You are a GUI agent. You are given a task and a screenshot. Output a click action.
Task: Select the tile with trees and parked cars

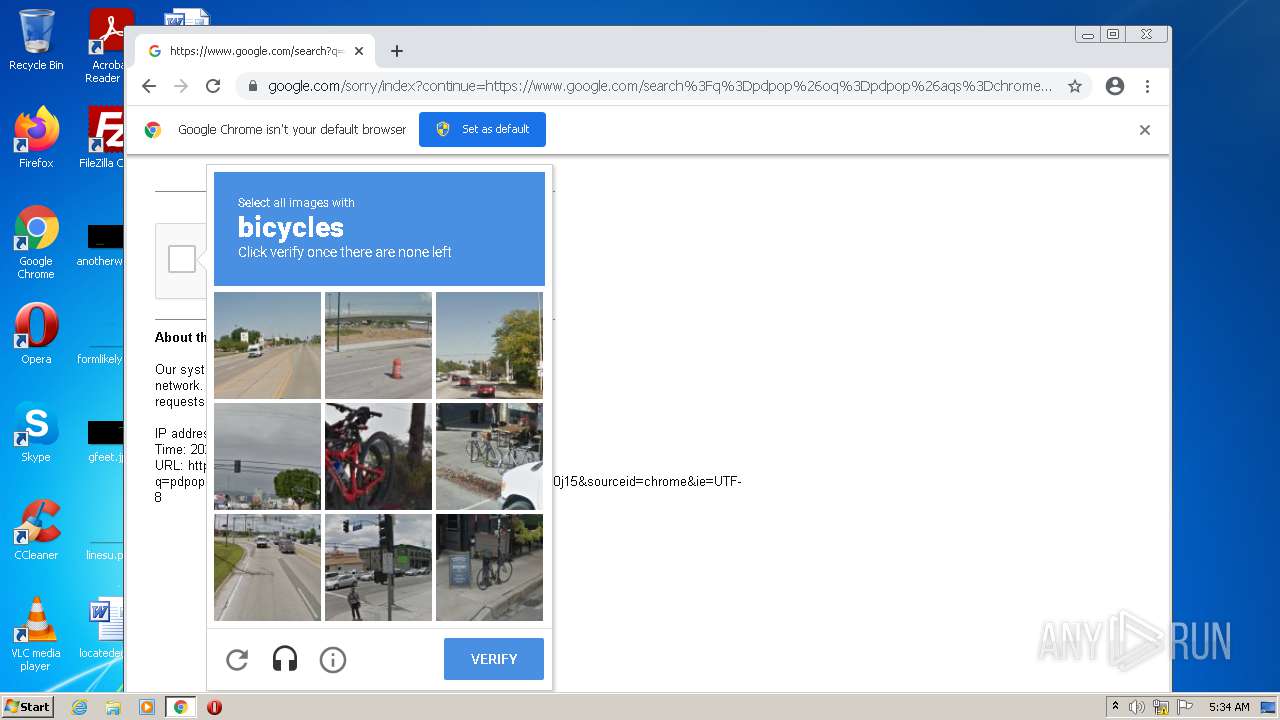click(x=489, y=345)
